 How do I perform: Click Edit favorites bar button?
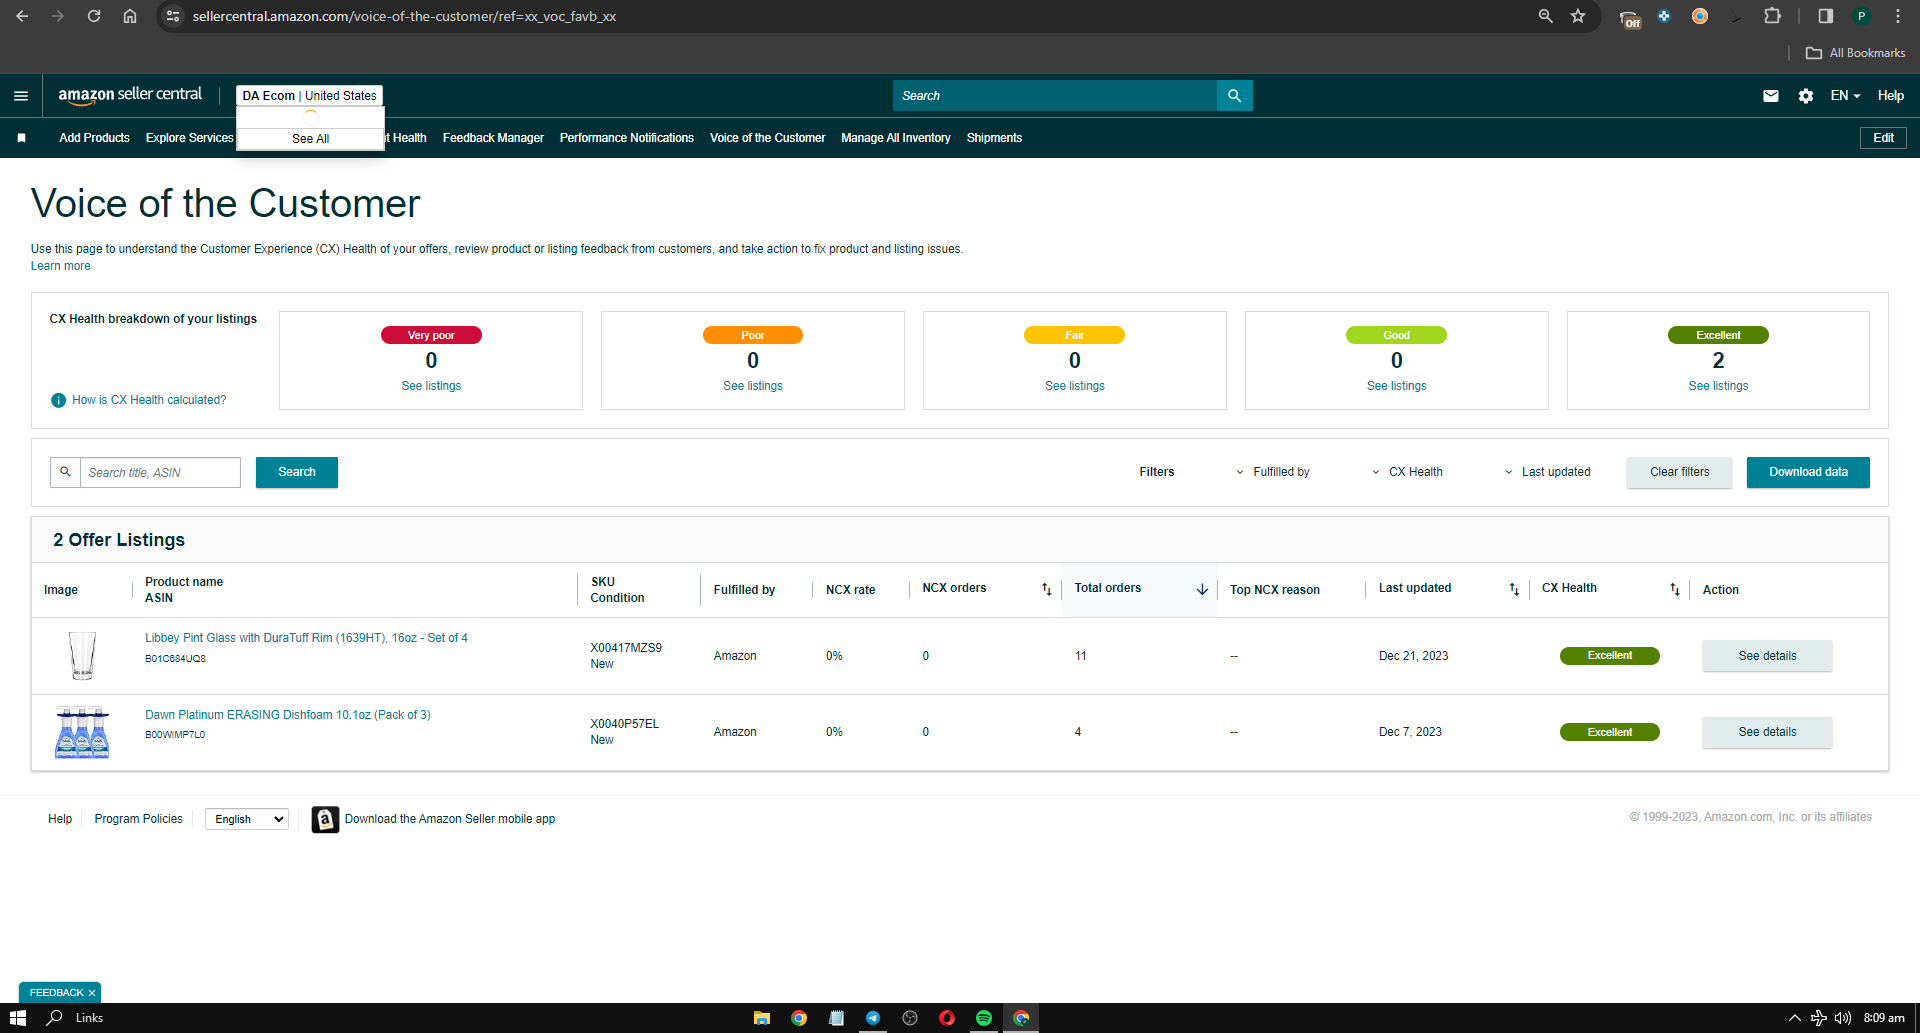(1883, 138)
